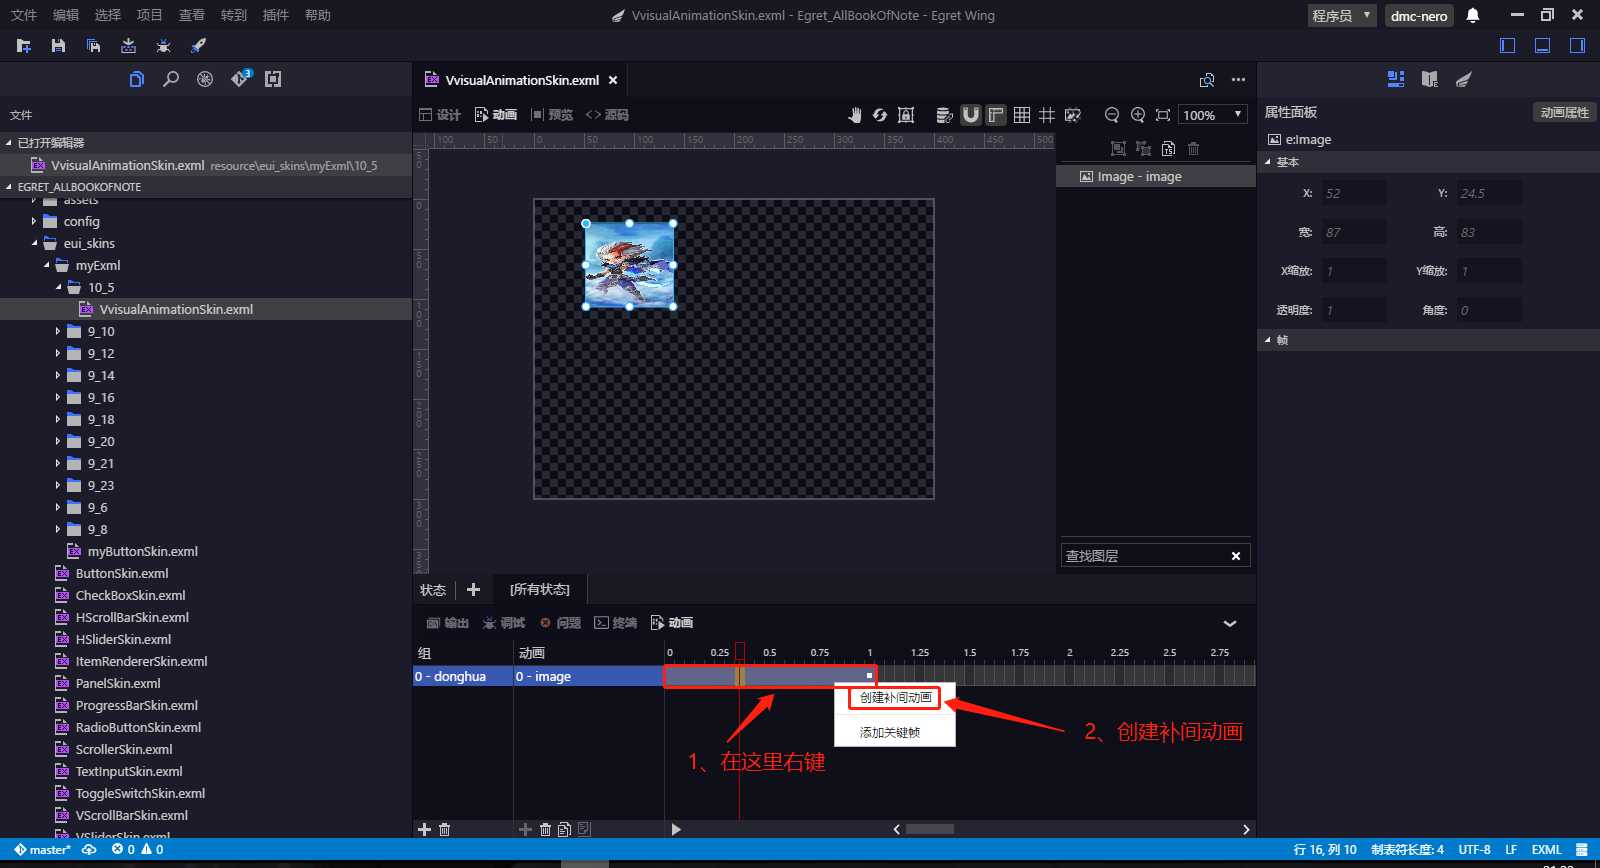
Task: Open the file explorer sidebar icon
Action: click(x=137, y=79)
